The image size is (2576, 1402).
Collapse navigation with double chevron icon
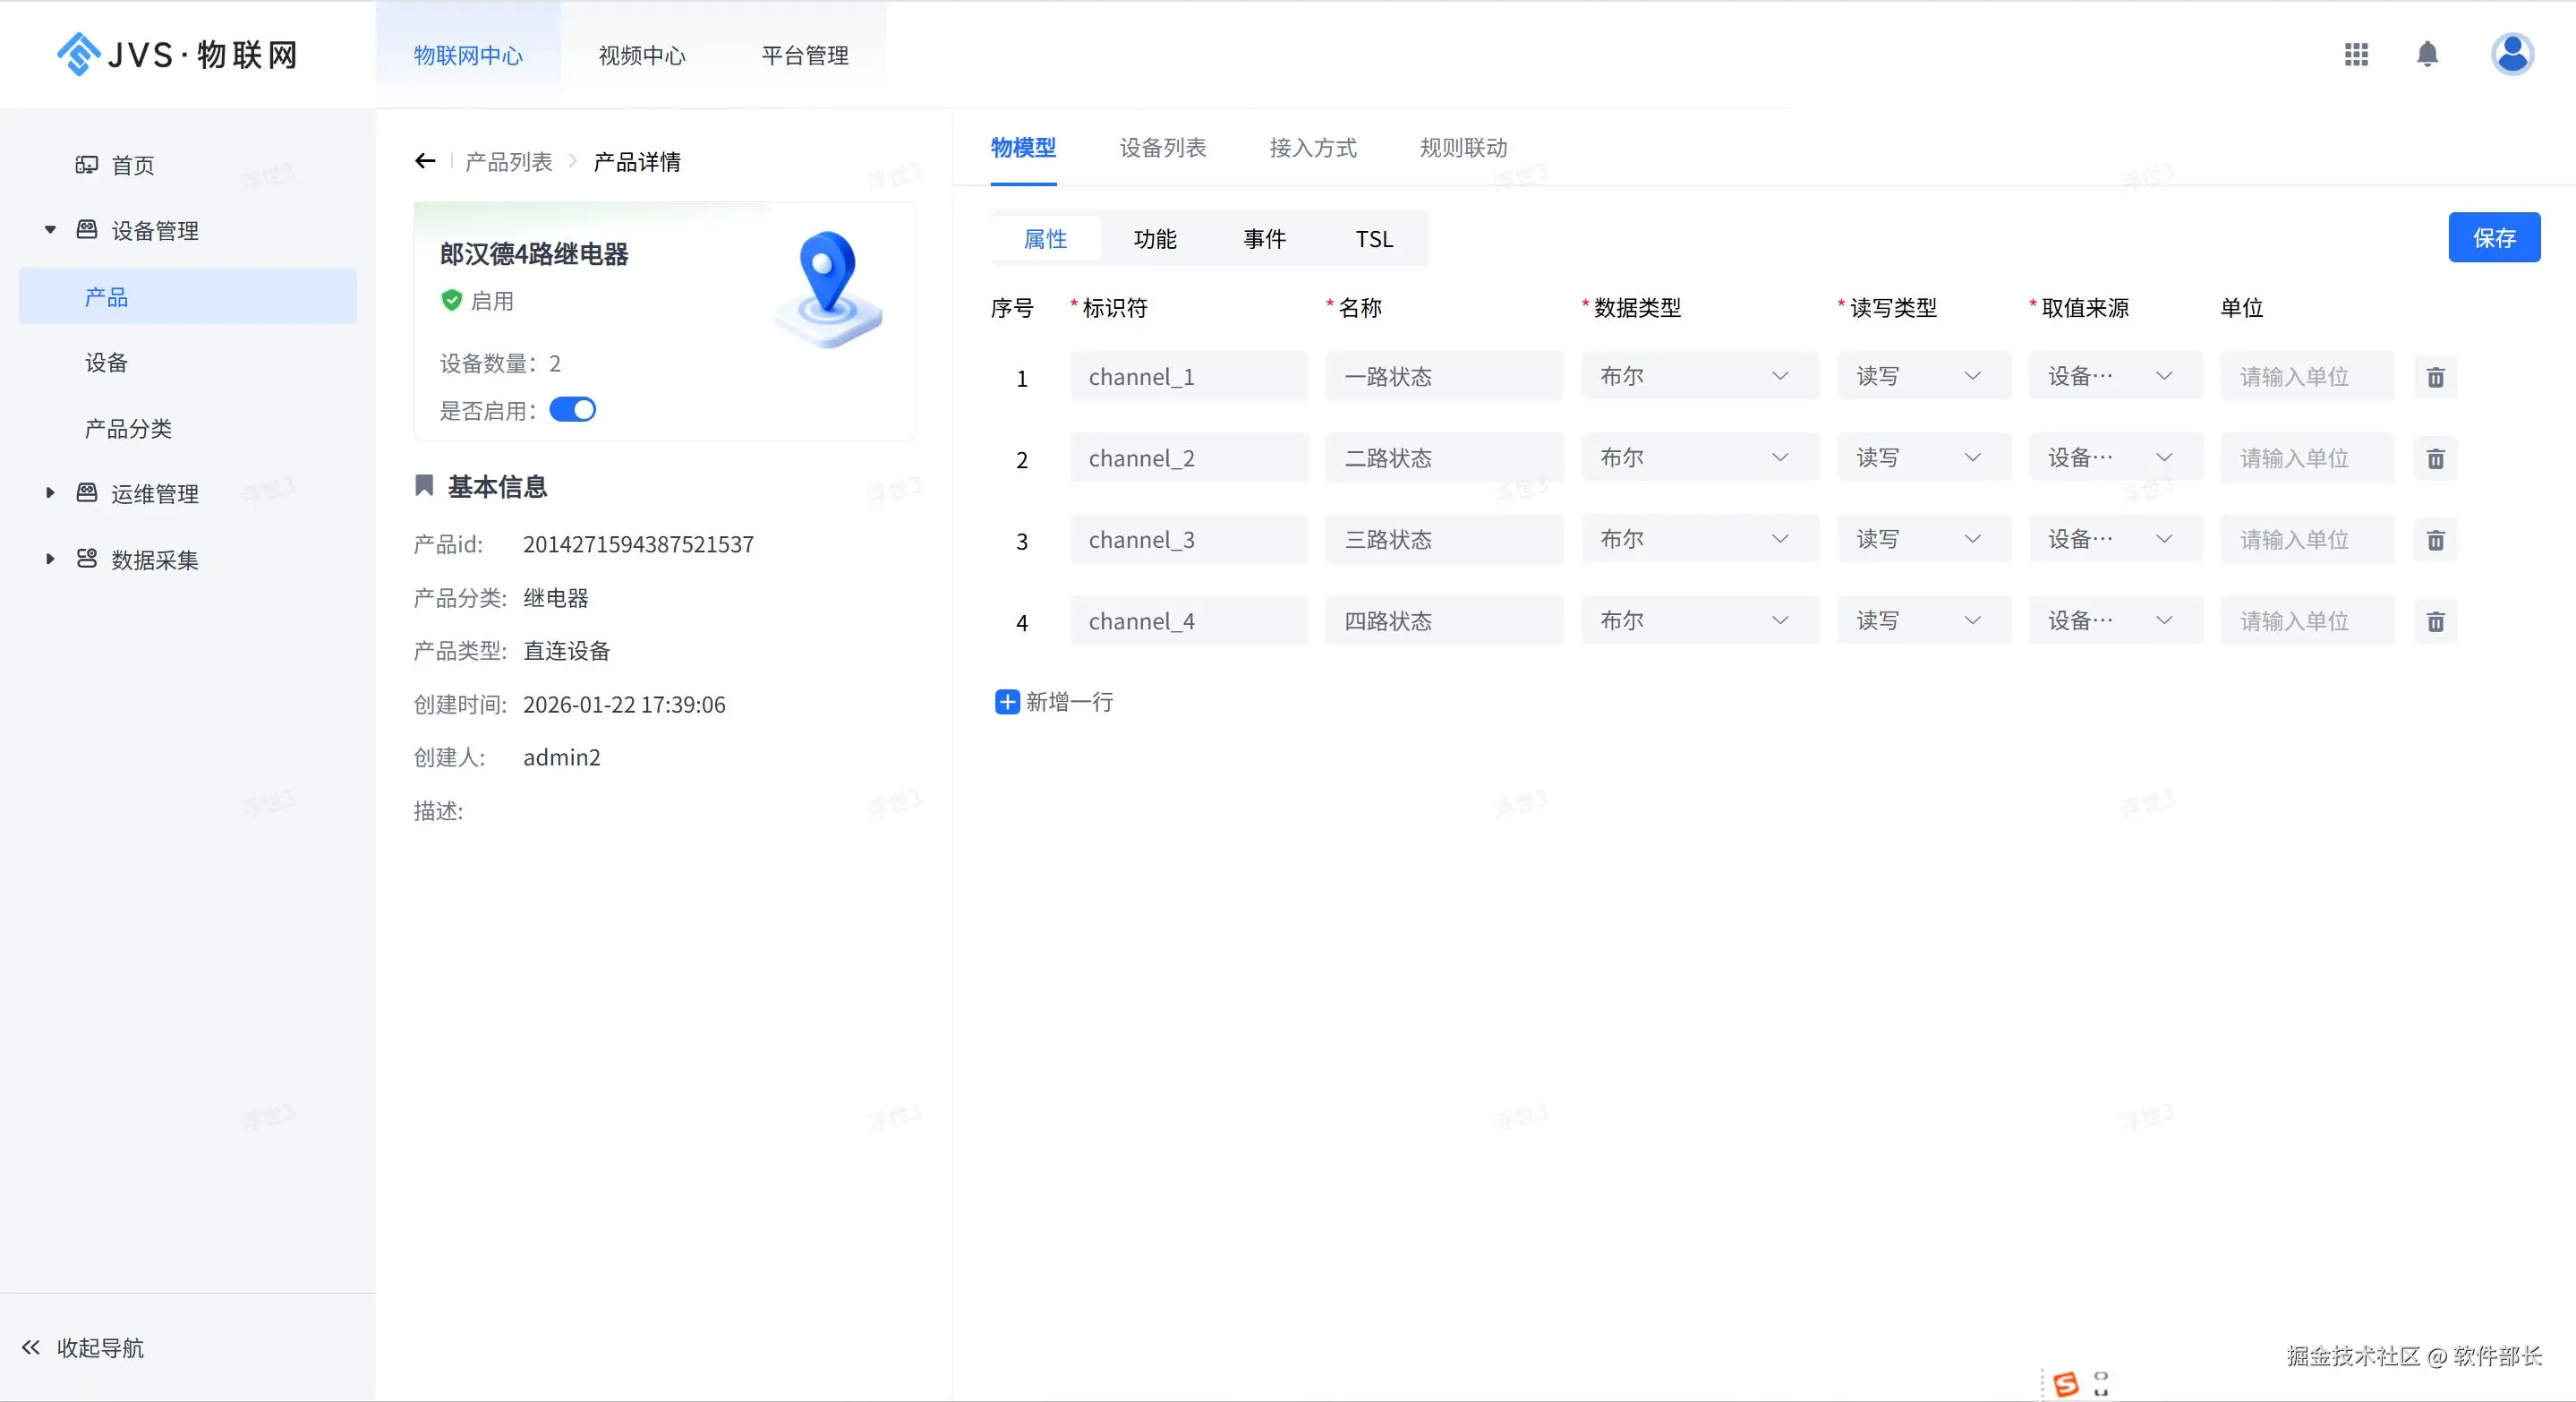pyautogui.click(x=31, y=1347)
